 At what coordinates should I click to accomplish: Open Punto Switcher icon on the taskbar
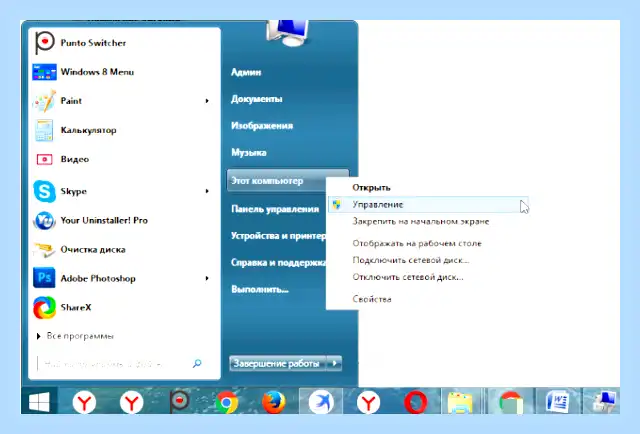[179, 401]
